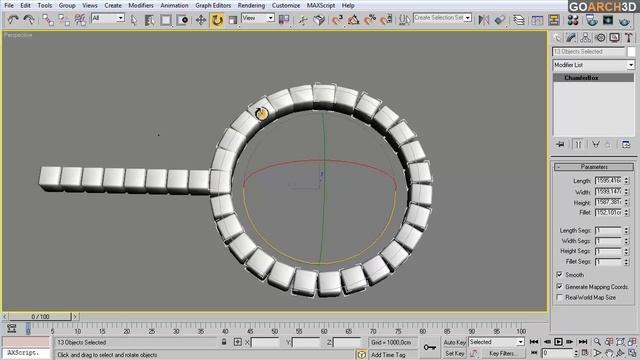This screenshot has height=360, width=640.
Task: Toggle Real-World Map Size checkbox
Action: (x=560, y=298)
